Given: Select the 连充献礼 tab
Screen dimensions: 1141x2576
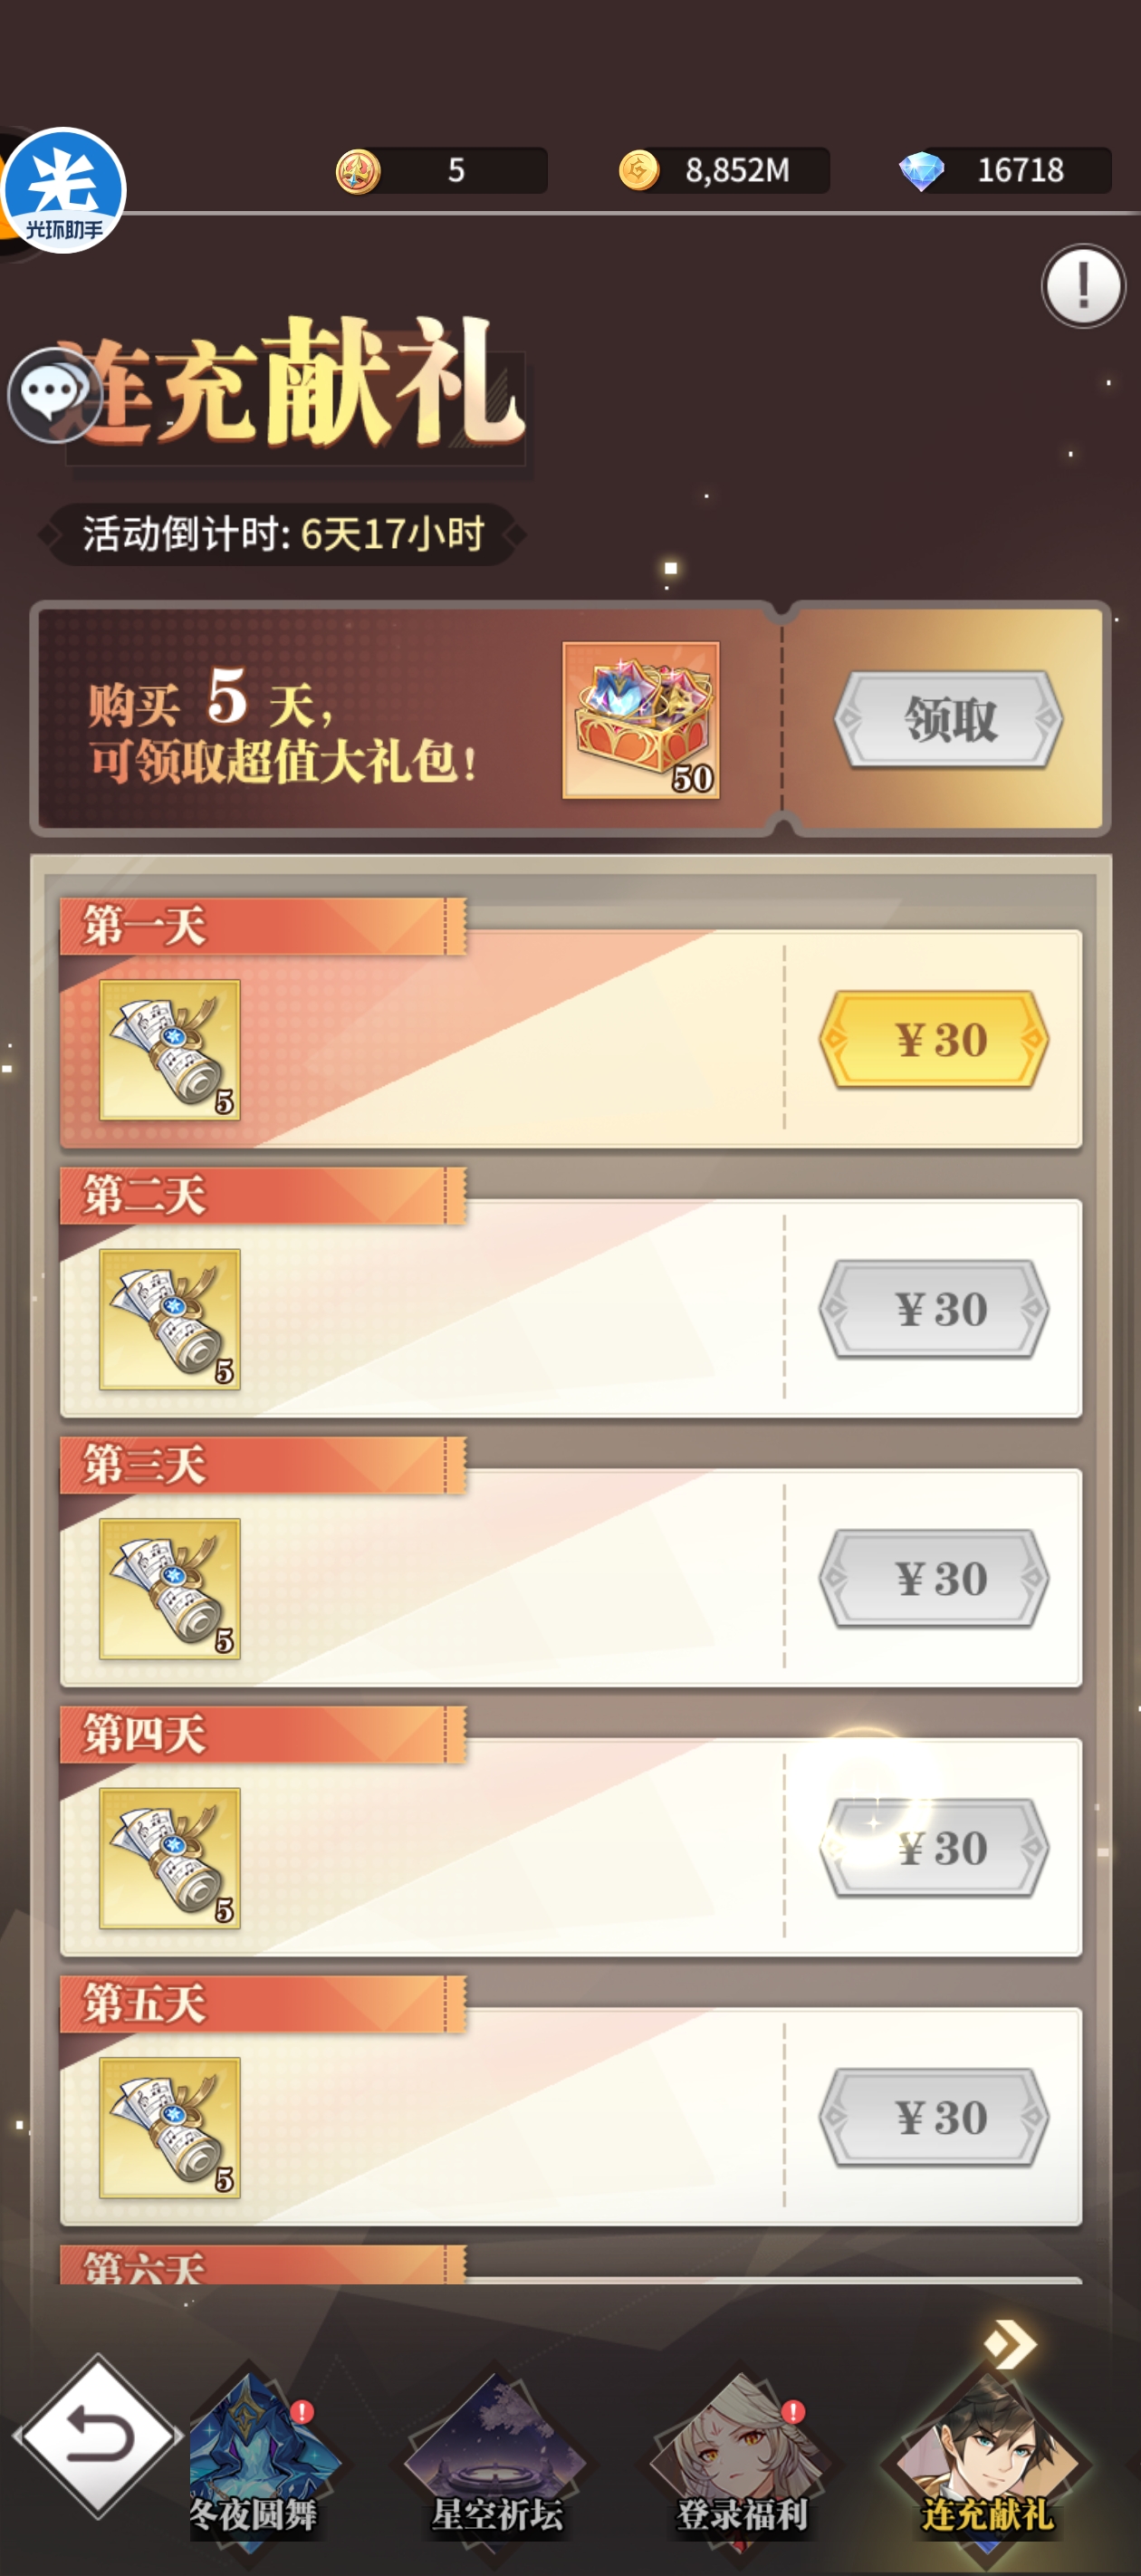Looking at the screenshot, I should point(987,2456).
